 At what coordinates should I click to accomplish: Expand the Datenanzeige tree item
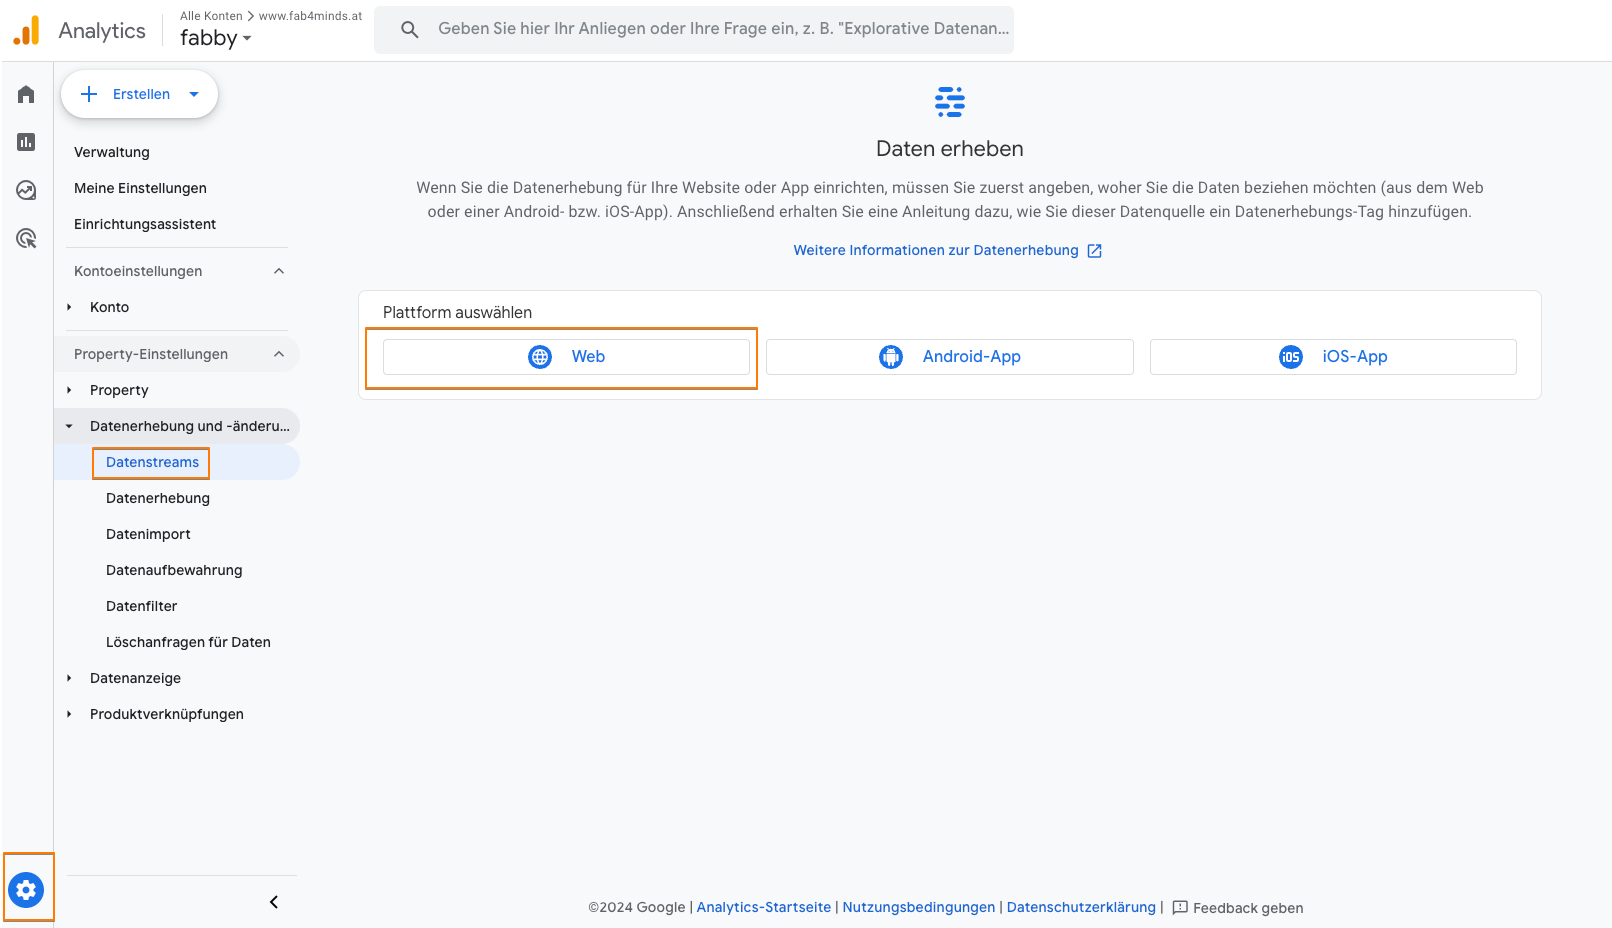pyautogui.click(x=69, y=678)
